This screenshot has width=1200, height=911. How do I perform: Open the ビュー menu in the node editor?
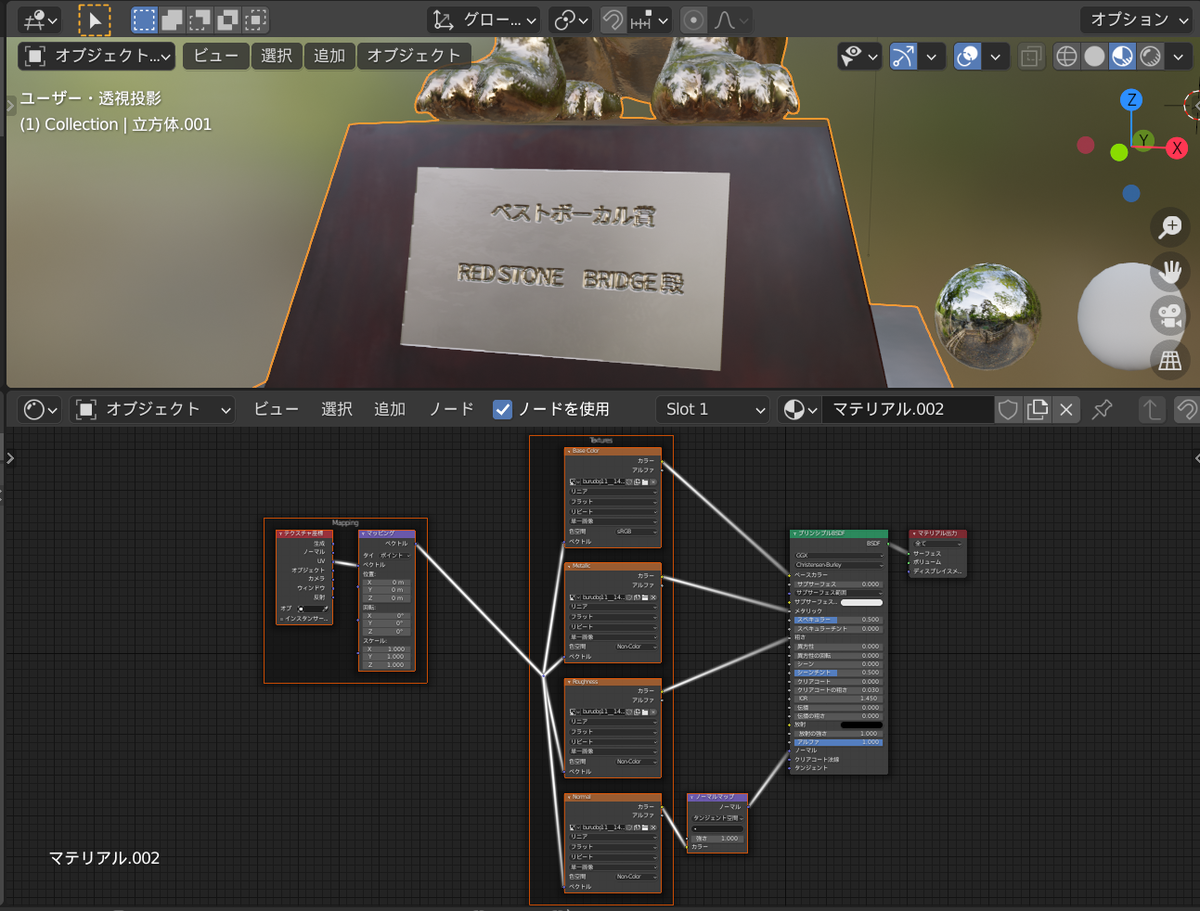[276, 409]
